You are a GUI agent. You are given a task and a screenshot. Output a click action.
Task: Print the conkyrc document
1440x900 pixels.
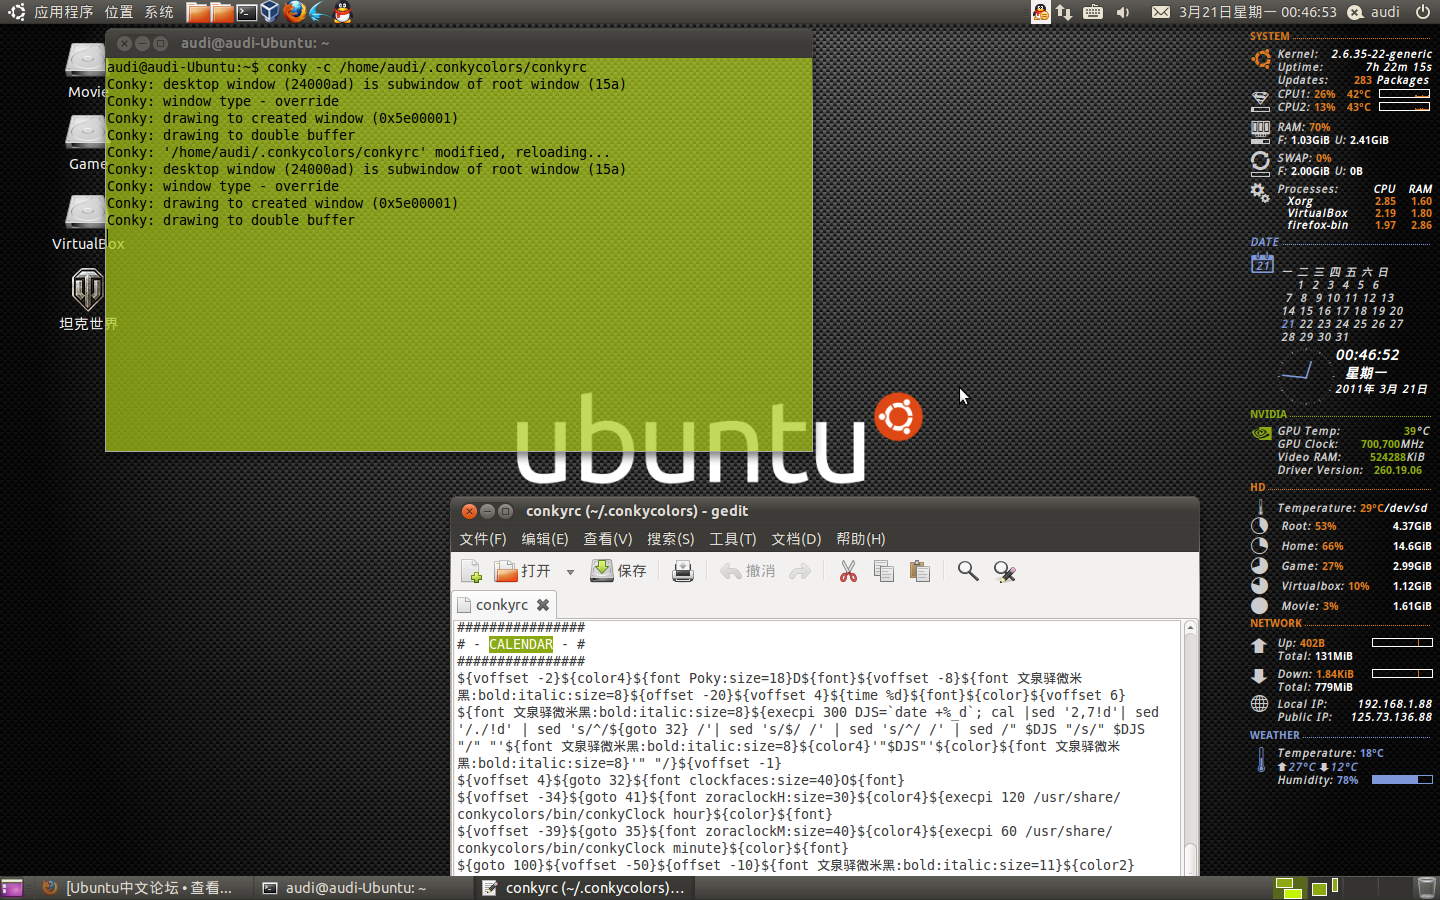683,571
